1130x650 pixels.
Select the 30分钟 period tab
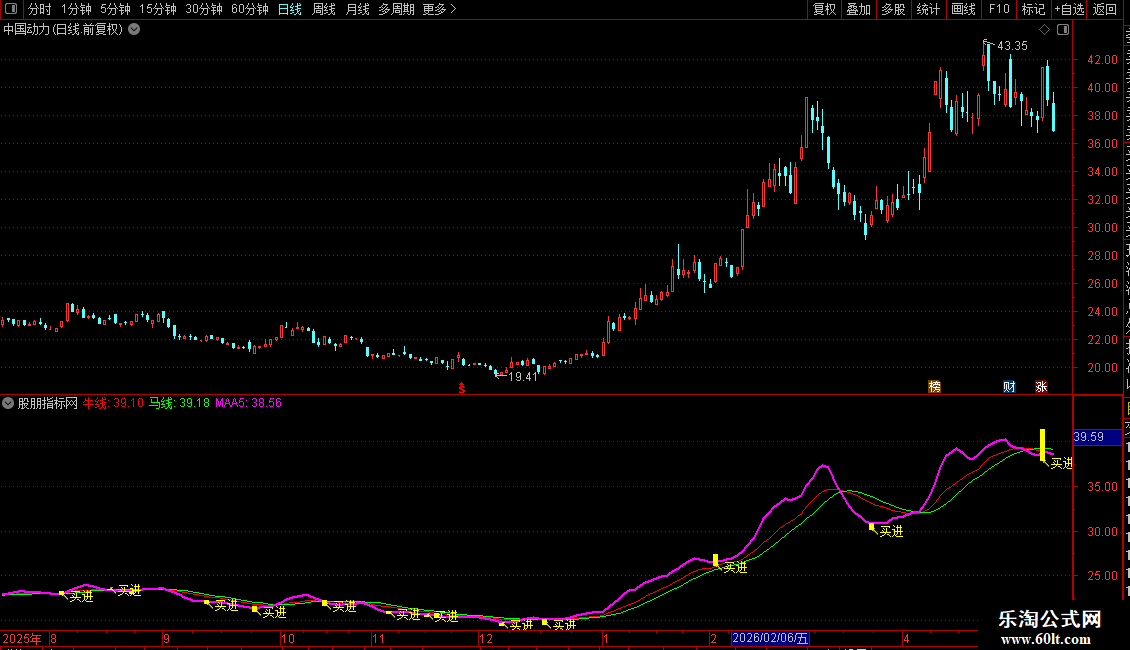click(x=204, y=9)
